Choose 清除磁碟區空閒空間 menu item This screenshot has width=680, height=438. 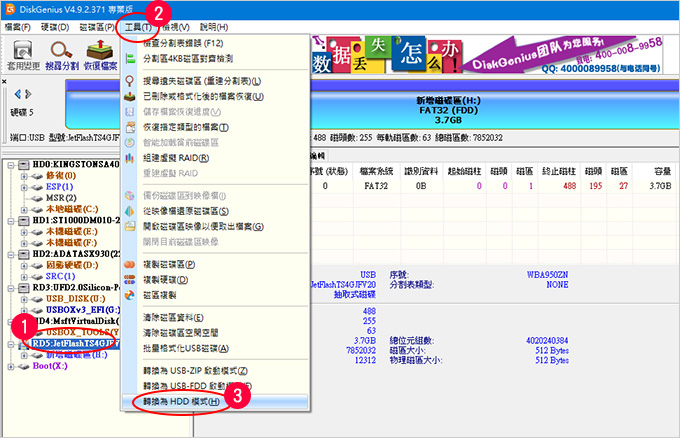[x=215, y=333]
